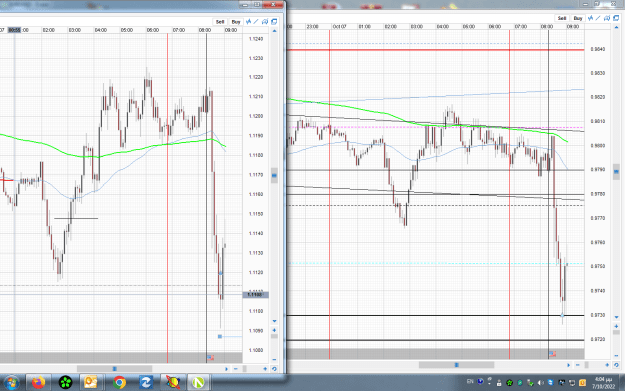Open the Windows Start menu
625x391 pixels.
tap(11, 383)
